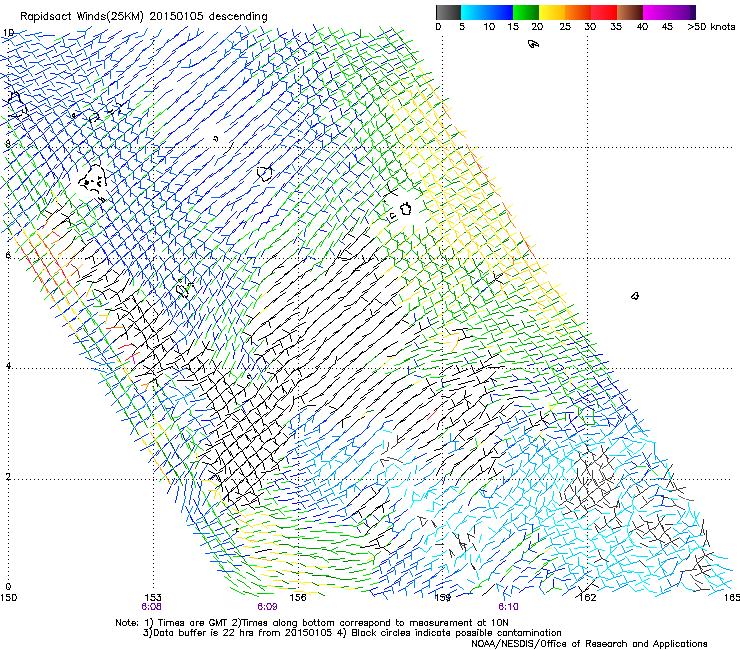Click the "162" longitude axis label
This screenshot has height=650, width=740.
tap(588, 598)
